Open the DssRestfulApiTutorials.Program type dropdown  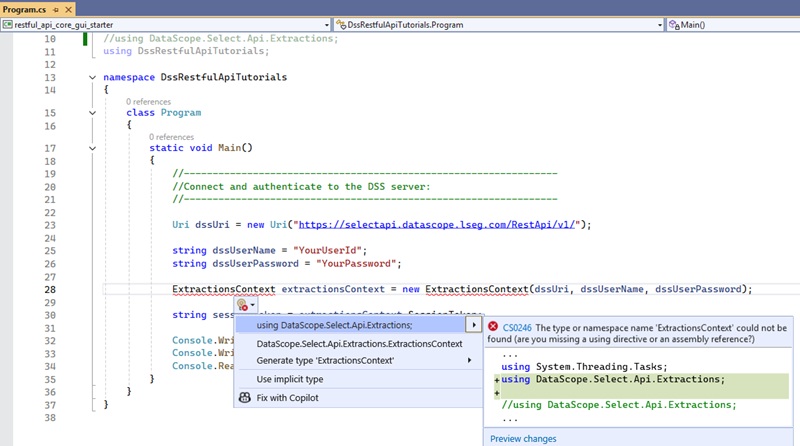[x=658, y=24]
